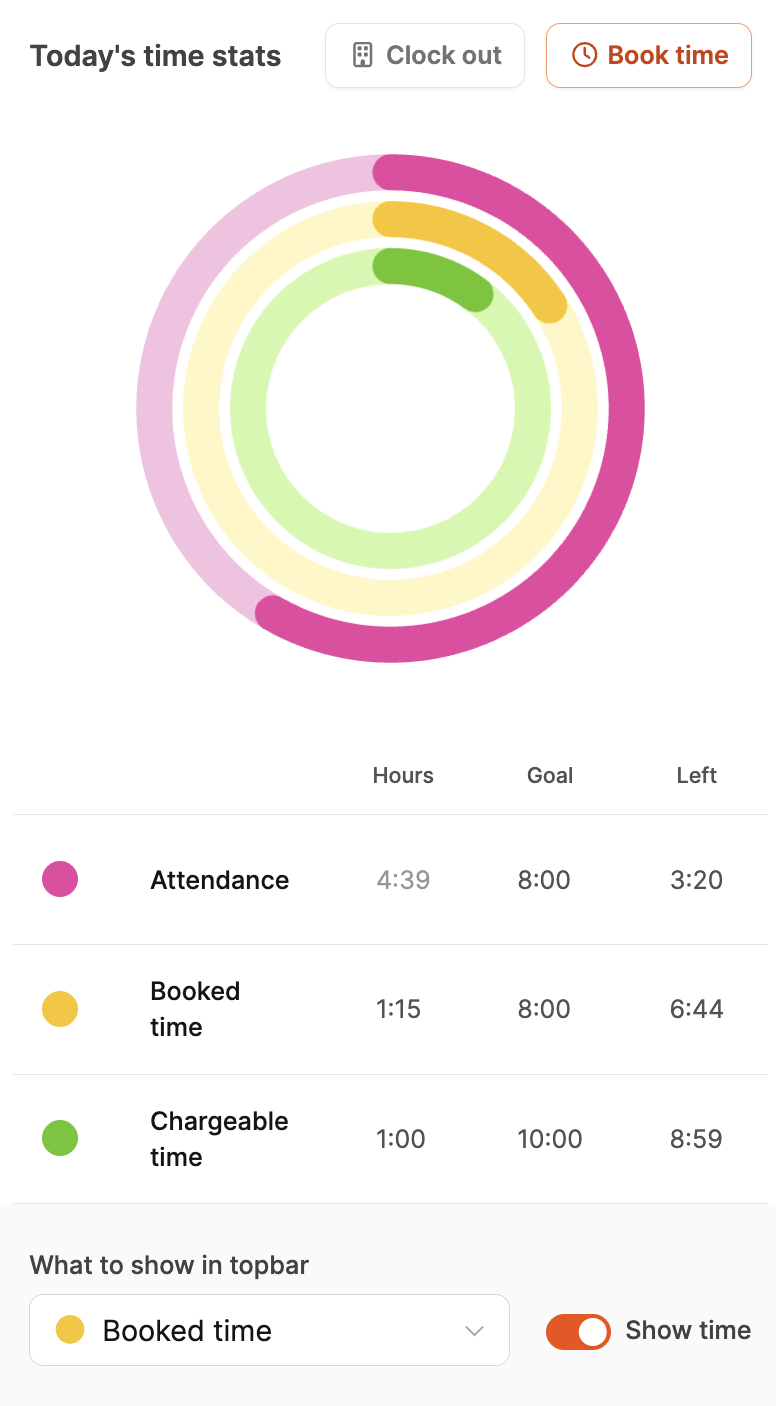Click the dropdown chevron arrow
This screenshot has width=776, height=1406.
click(475, 1331)
